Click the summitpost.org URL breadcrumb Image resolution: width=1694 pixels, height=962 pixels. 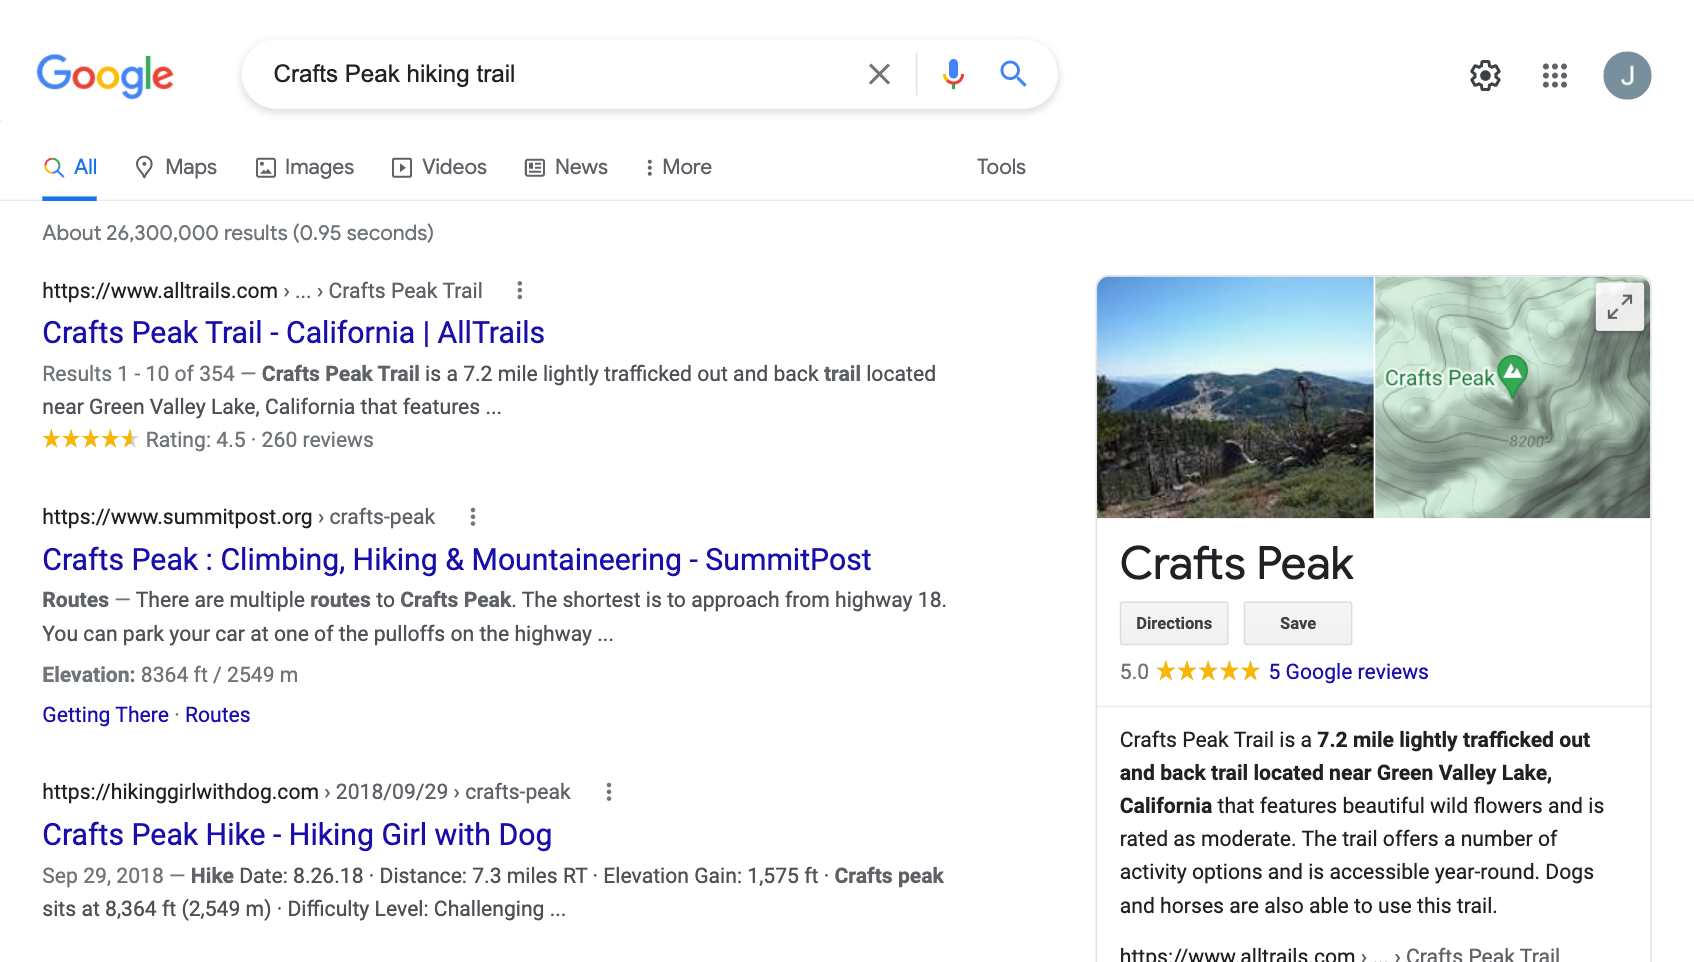point(238,517)
